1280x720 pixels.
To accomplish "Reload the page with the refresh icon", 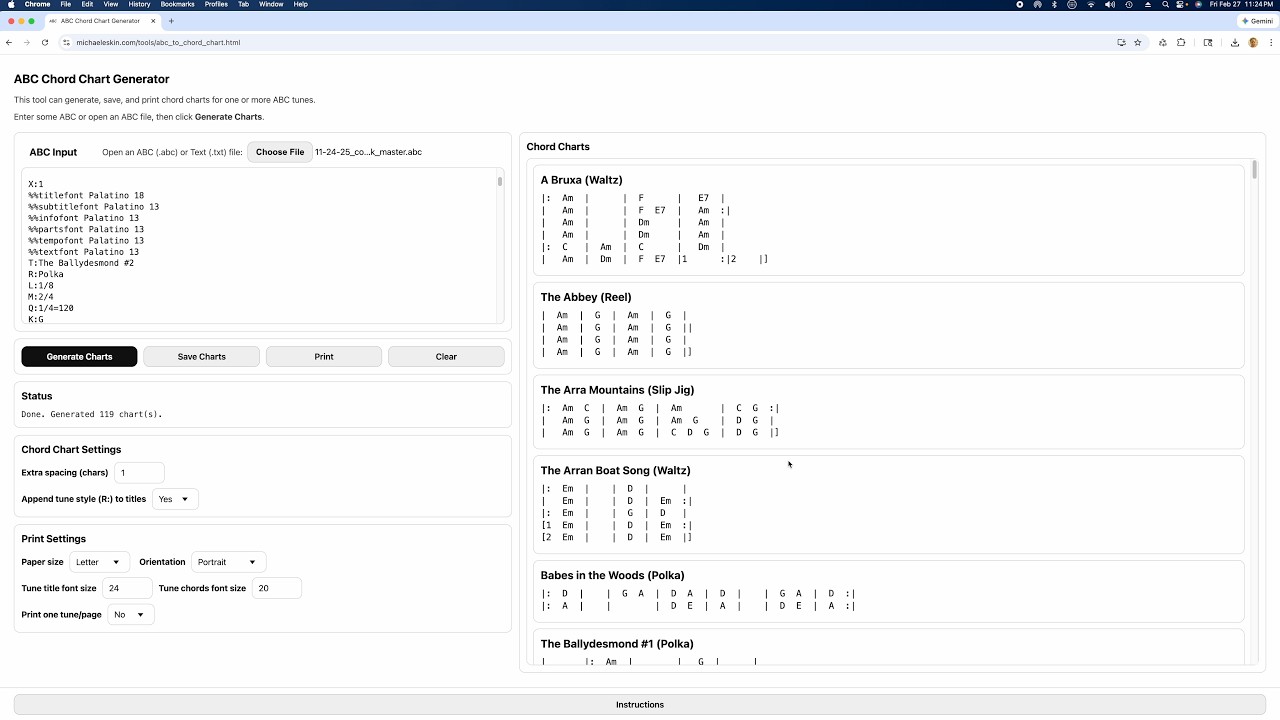I will 45,42.
